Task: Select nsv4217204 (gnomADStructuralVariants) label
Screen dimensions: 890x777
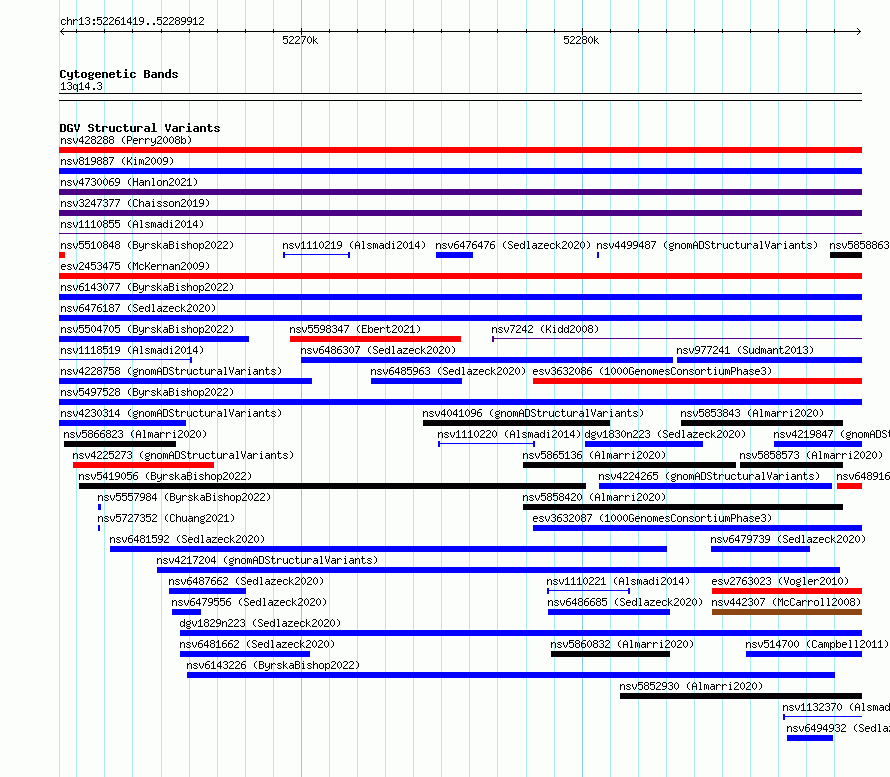Action: [267, 560]
